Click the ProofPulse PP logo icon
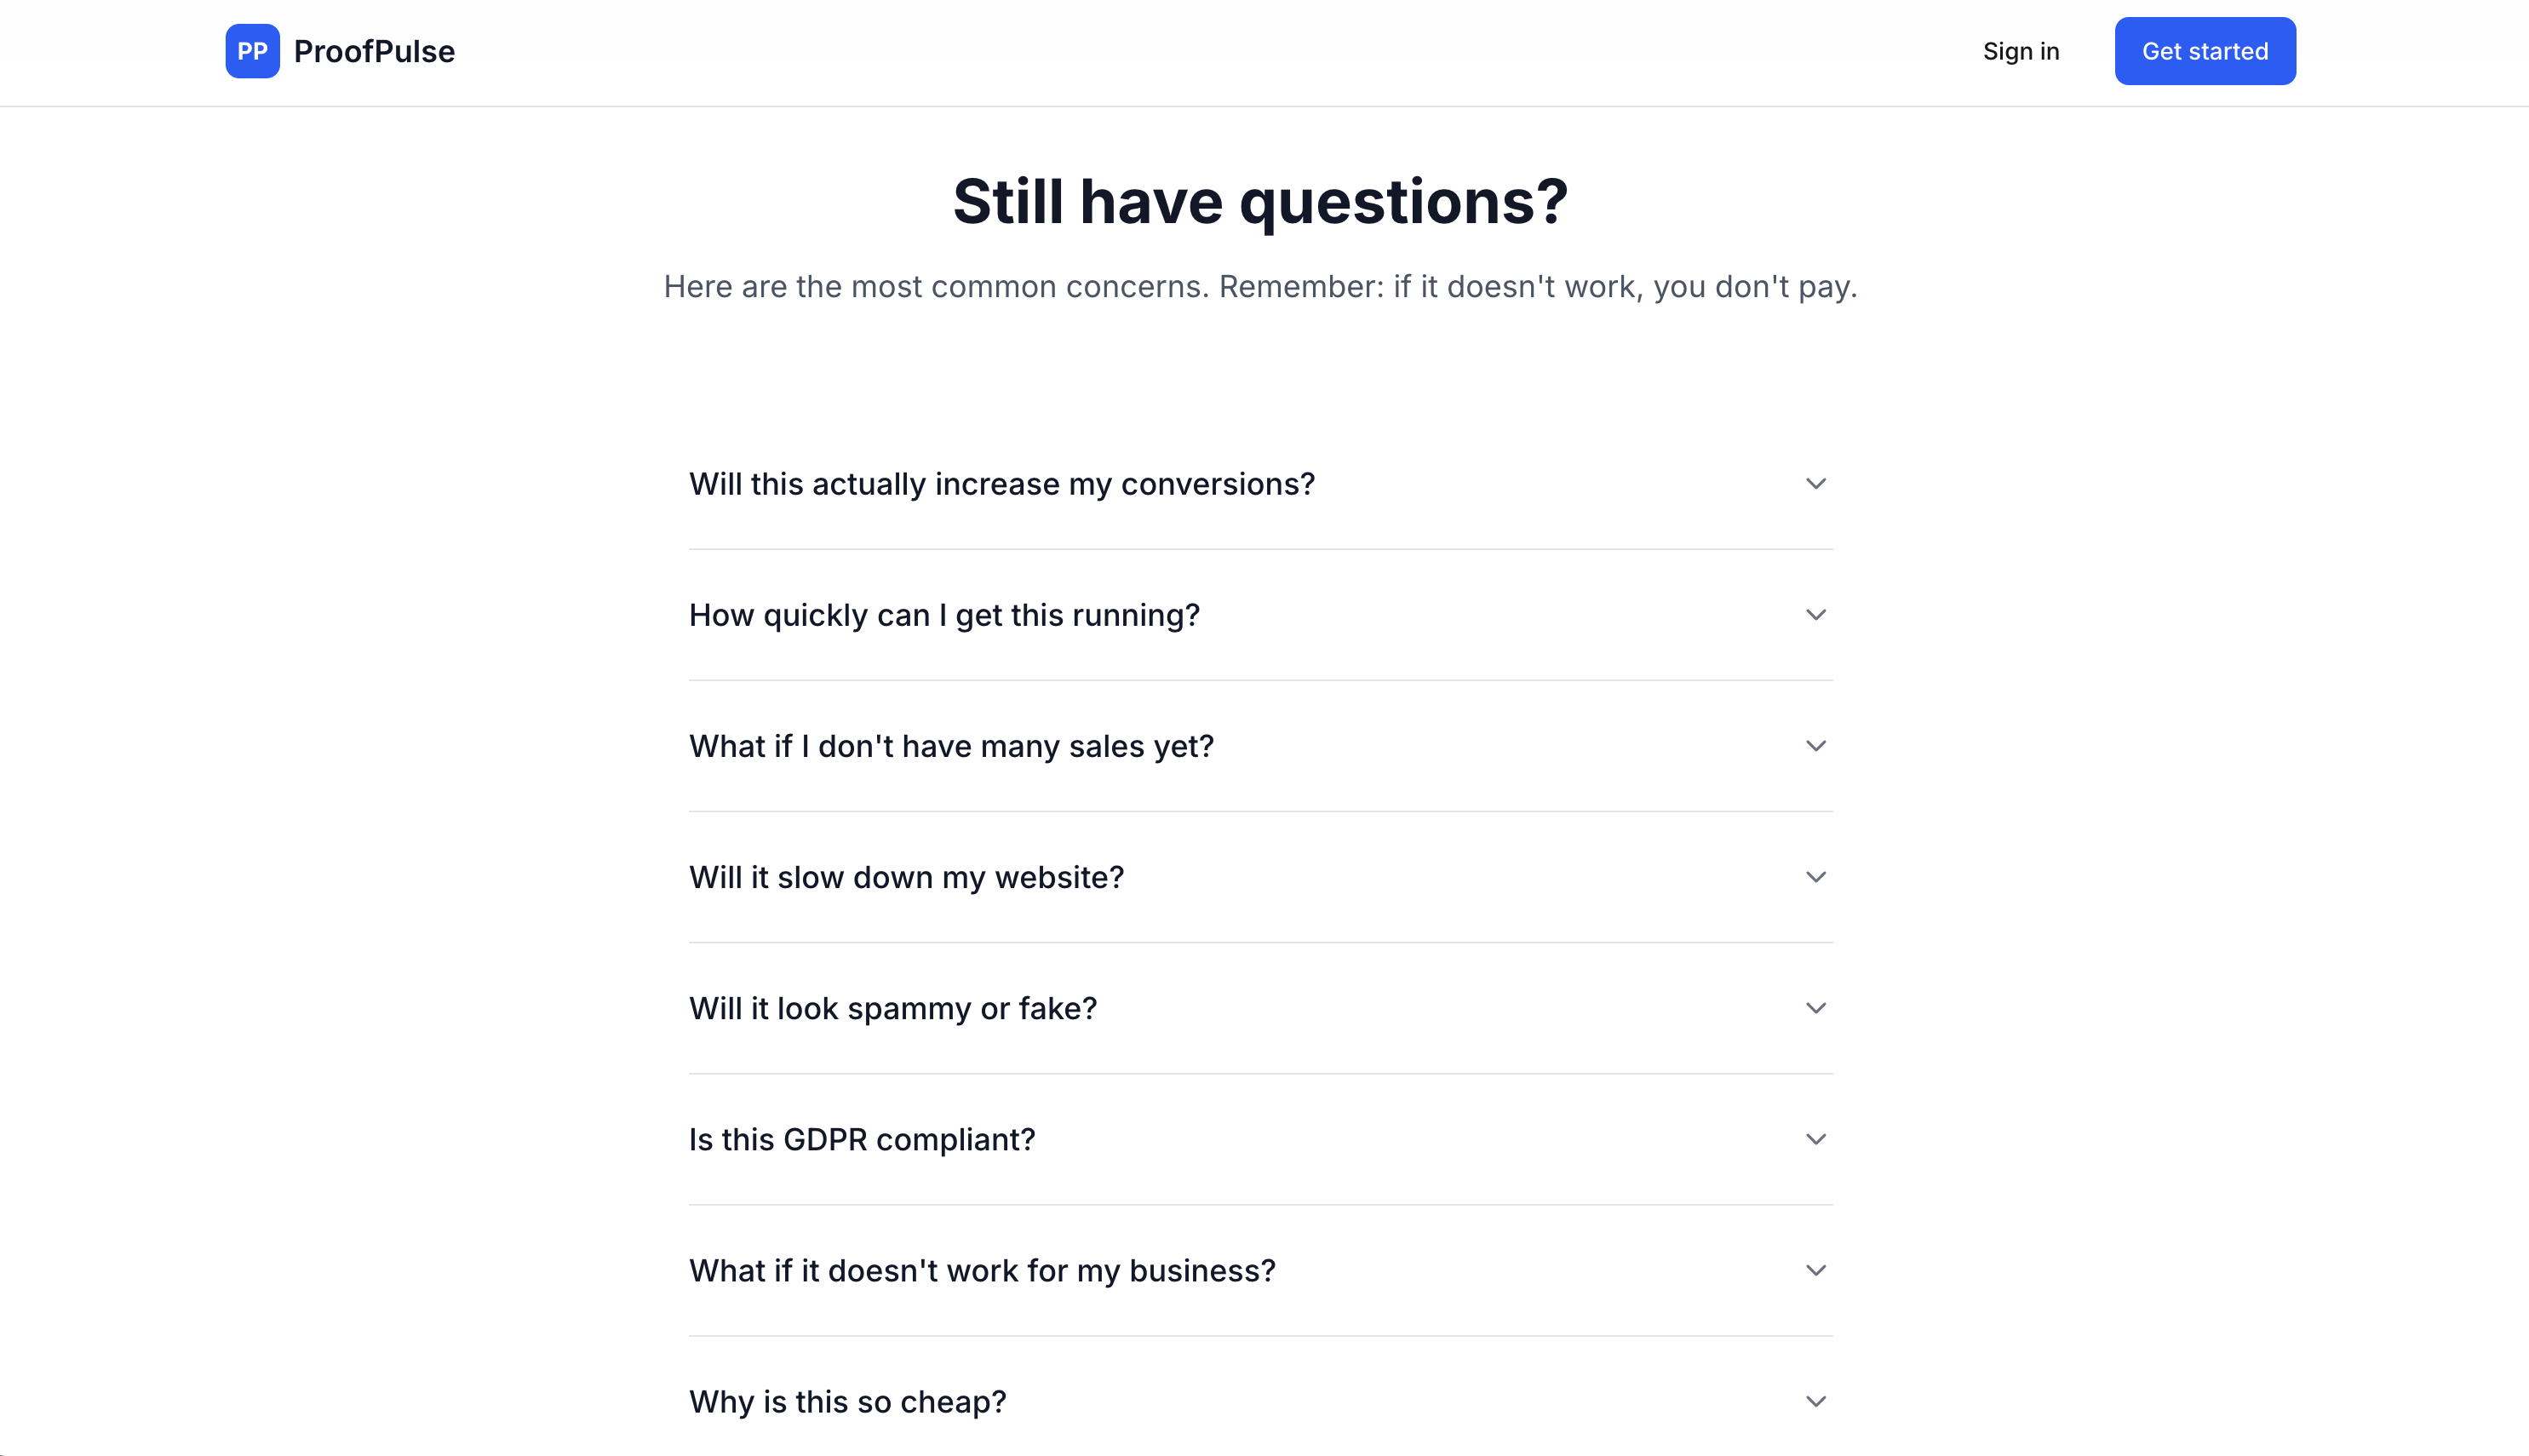 coord(252,51)
